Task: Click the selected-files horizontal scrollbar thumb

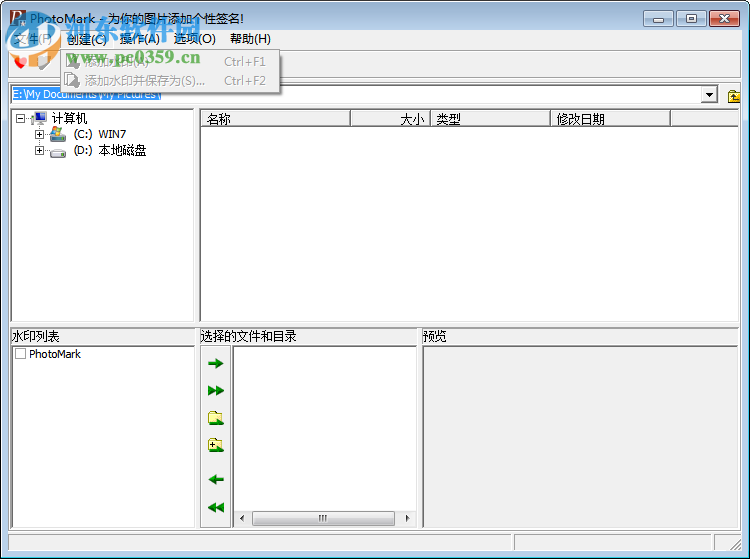Action: pos(323,518)
